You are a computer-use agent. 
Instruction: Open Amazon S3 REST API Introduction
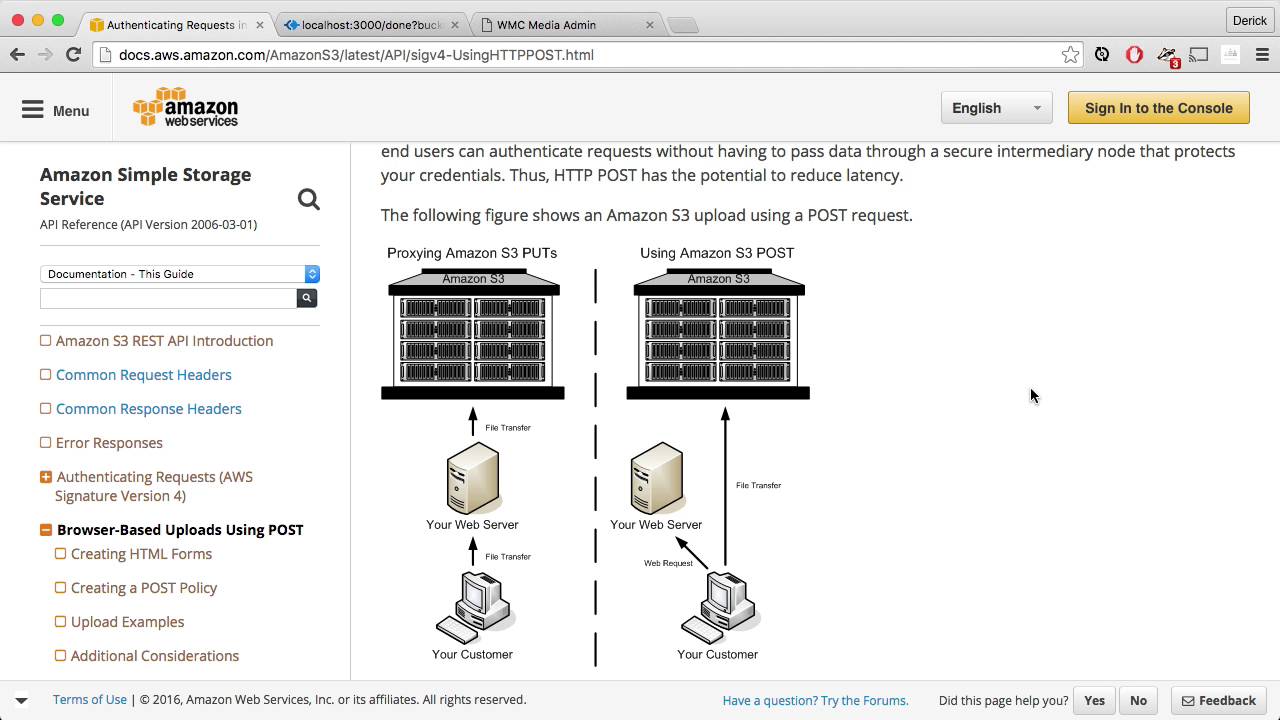164,341
